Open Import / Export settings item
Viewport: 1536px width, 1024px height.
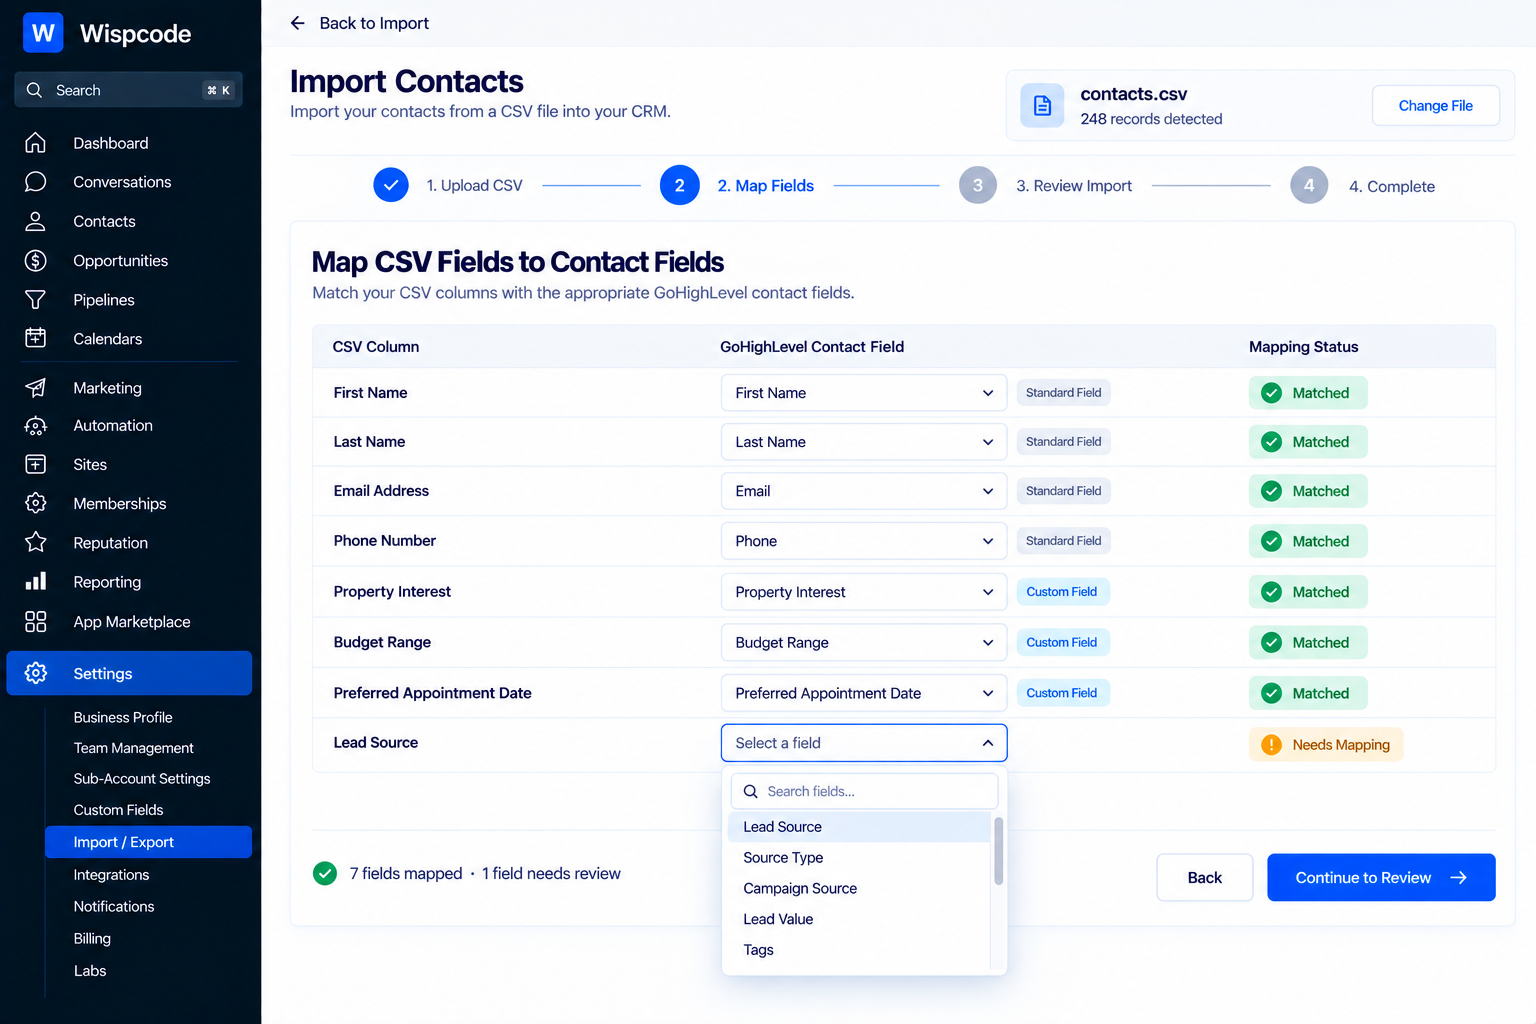(148, 842)
